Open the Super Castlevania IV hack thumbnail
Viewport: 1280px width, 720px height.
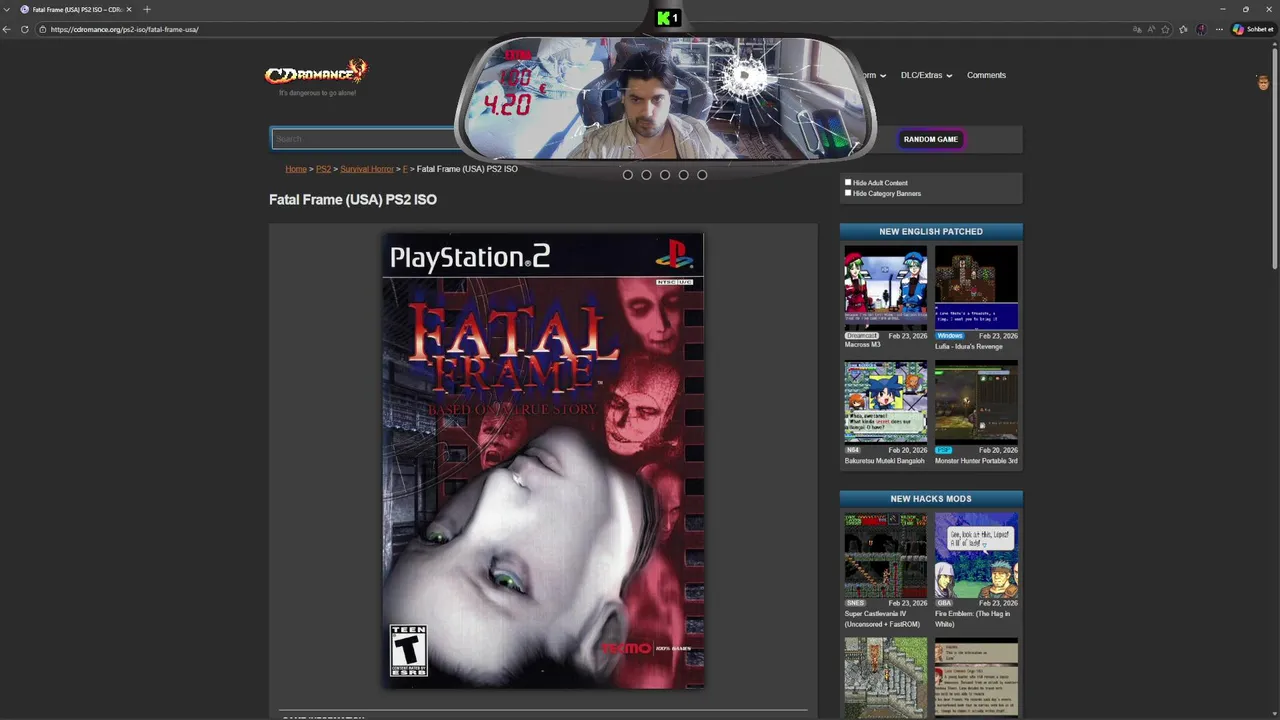tap(885, 555)
